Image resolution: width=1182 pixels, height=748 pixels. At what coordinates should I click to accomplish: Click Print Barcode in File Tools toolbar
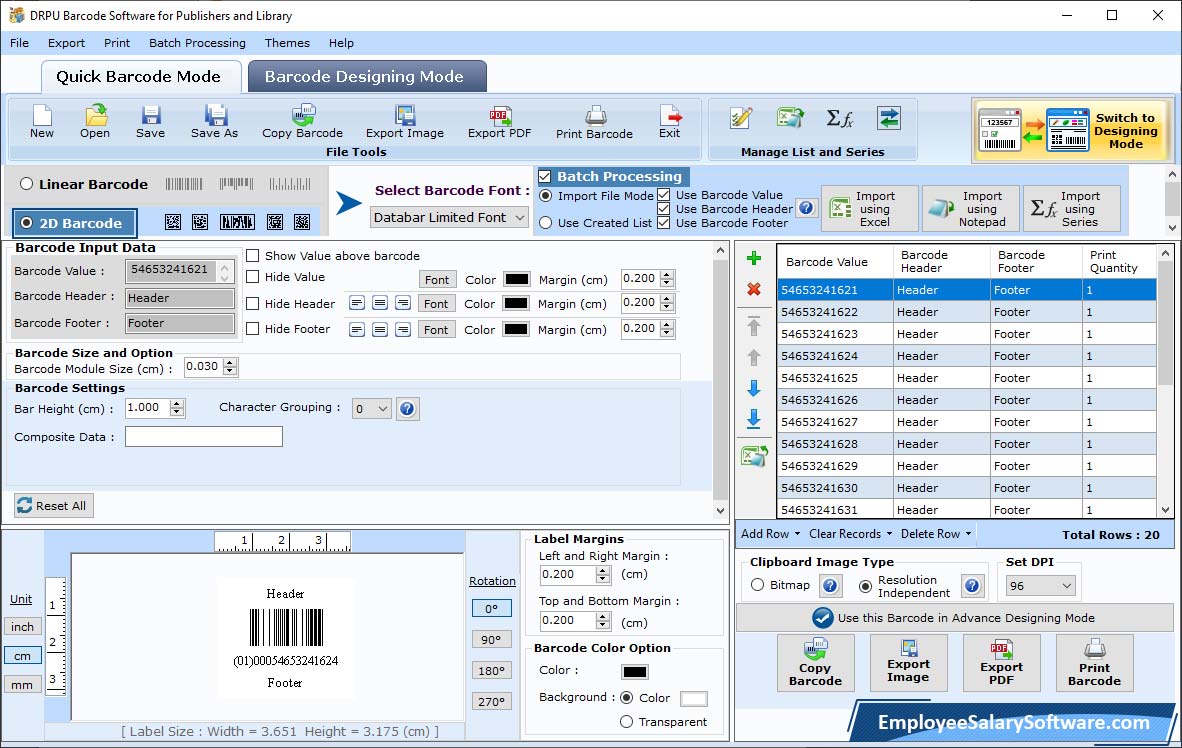click(x=594, y=122)
